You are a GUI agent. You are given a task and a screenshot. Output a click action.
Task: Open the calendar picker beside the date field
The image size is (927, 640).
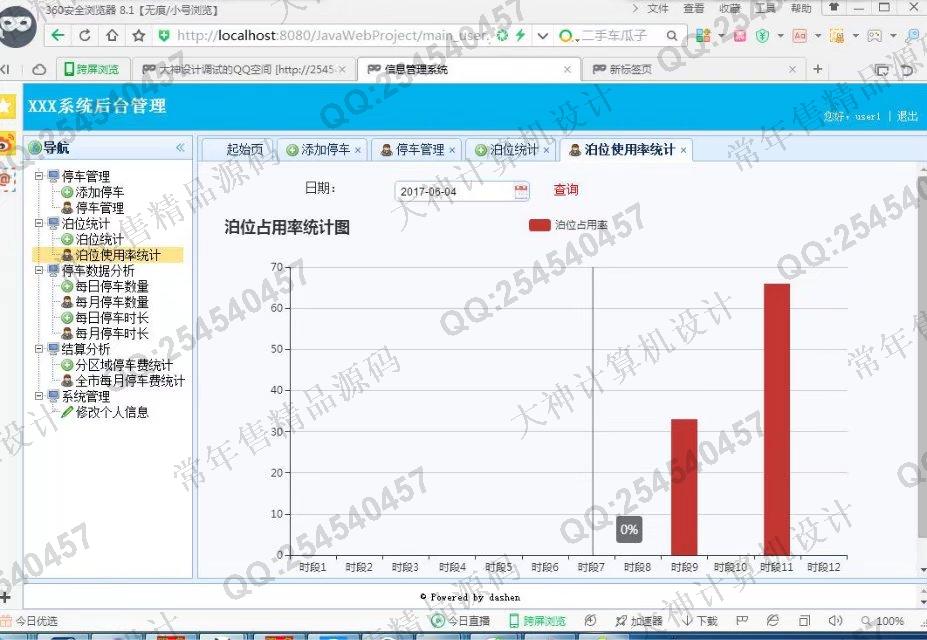tap(521, 191)
